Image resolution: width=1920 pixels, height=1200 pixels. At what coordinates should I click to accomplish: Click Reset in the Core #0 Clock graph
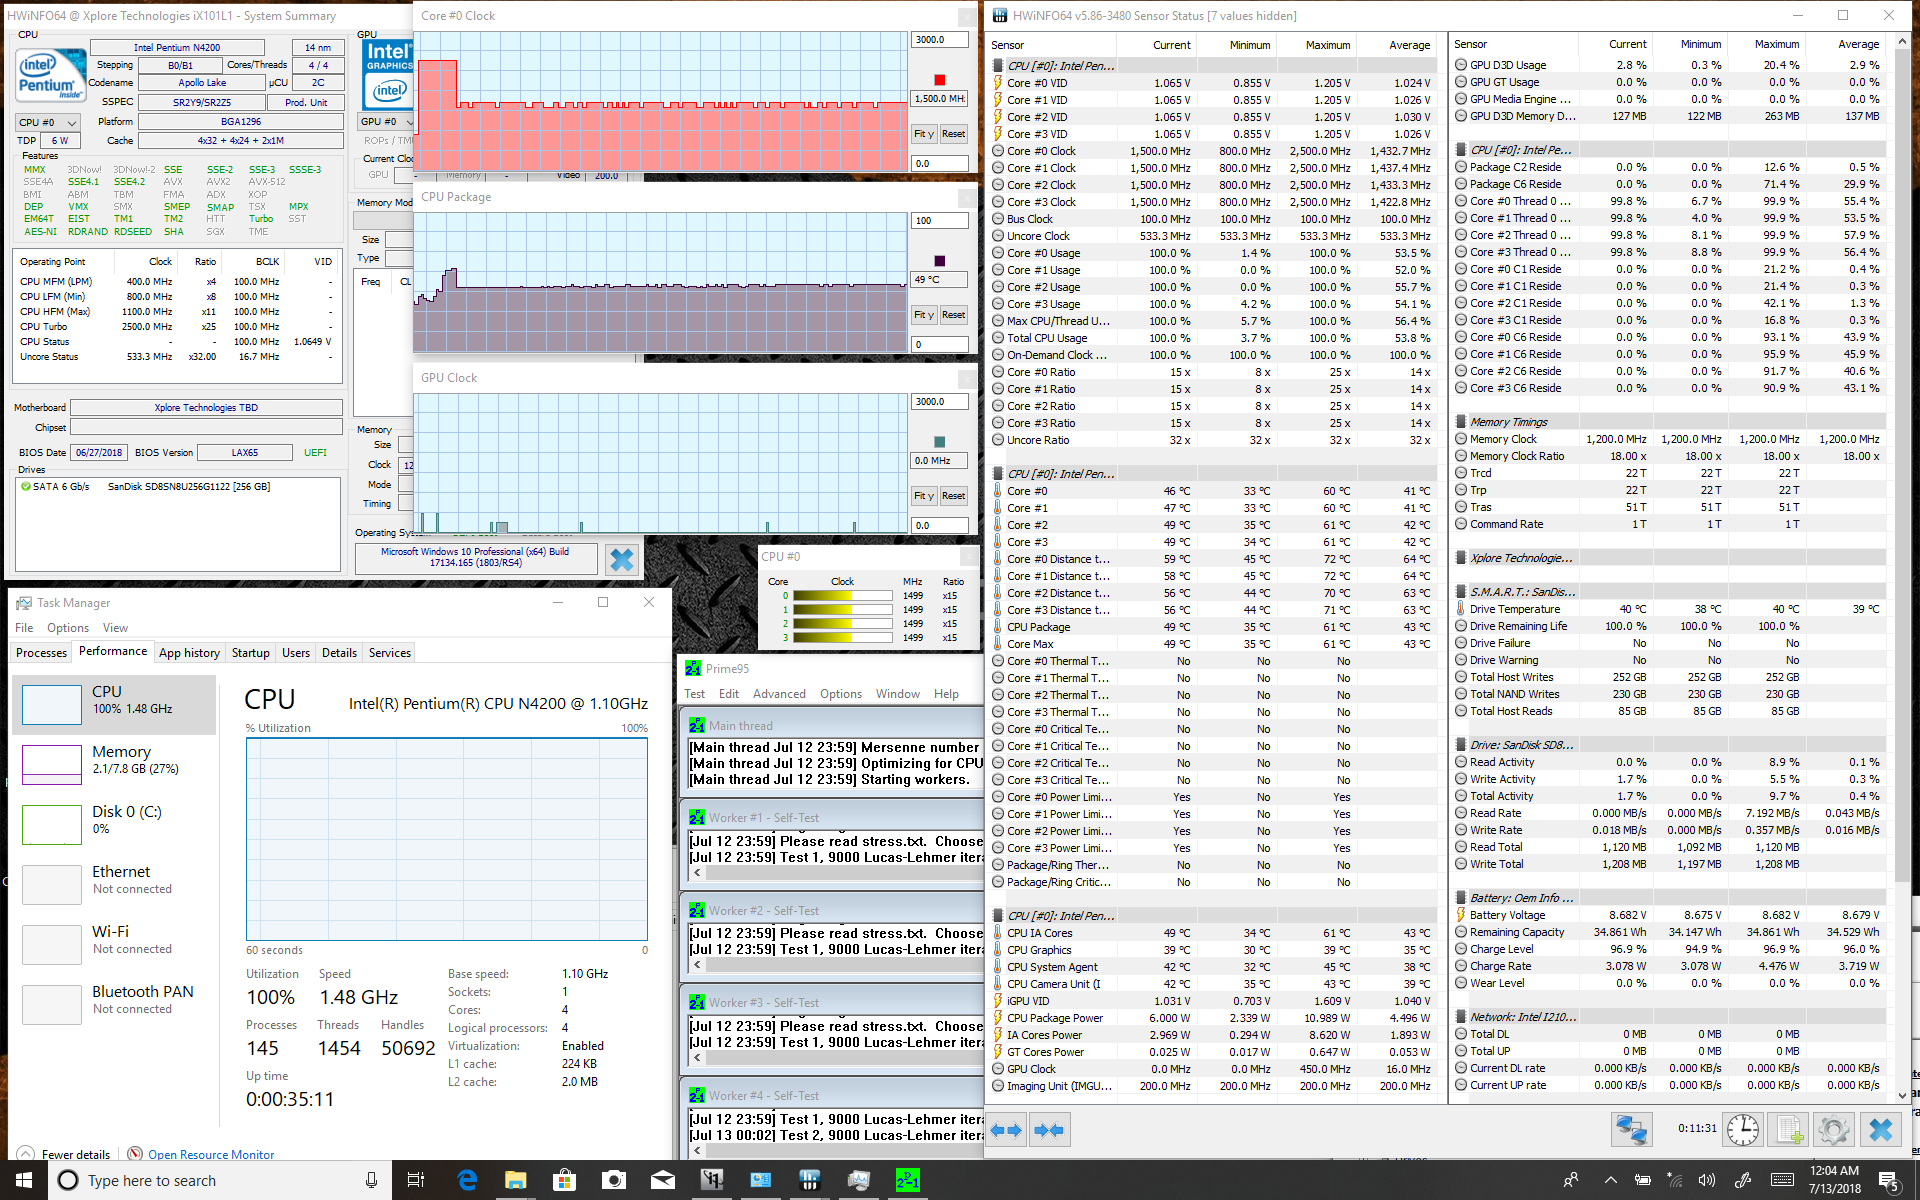point(953,134)
